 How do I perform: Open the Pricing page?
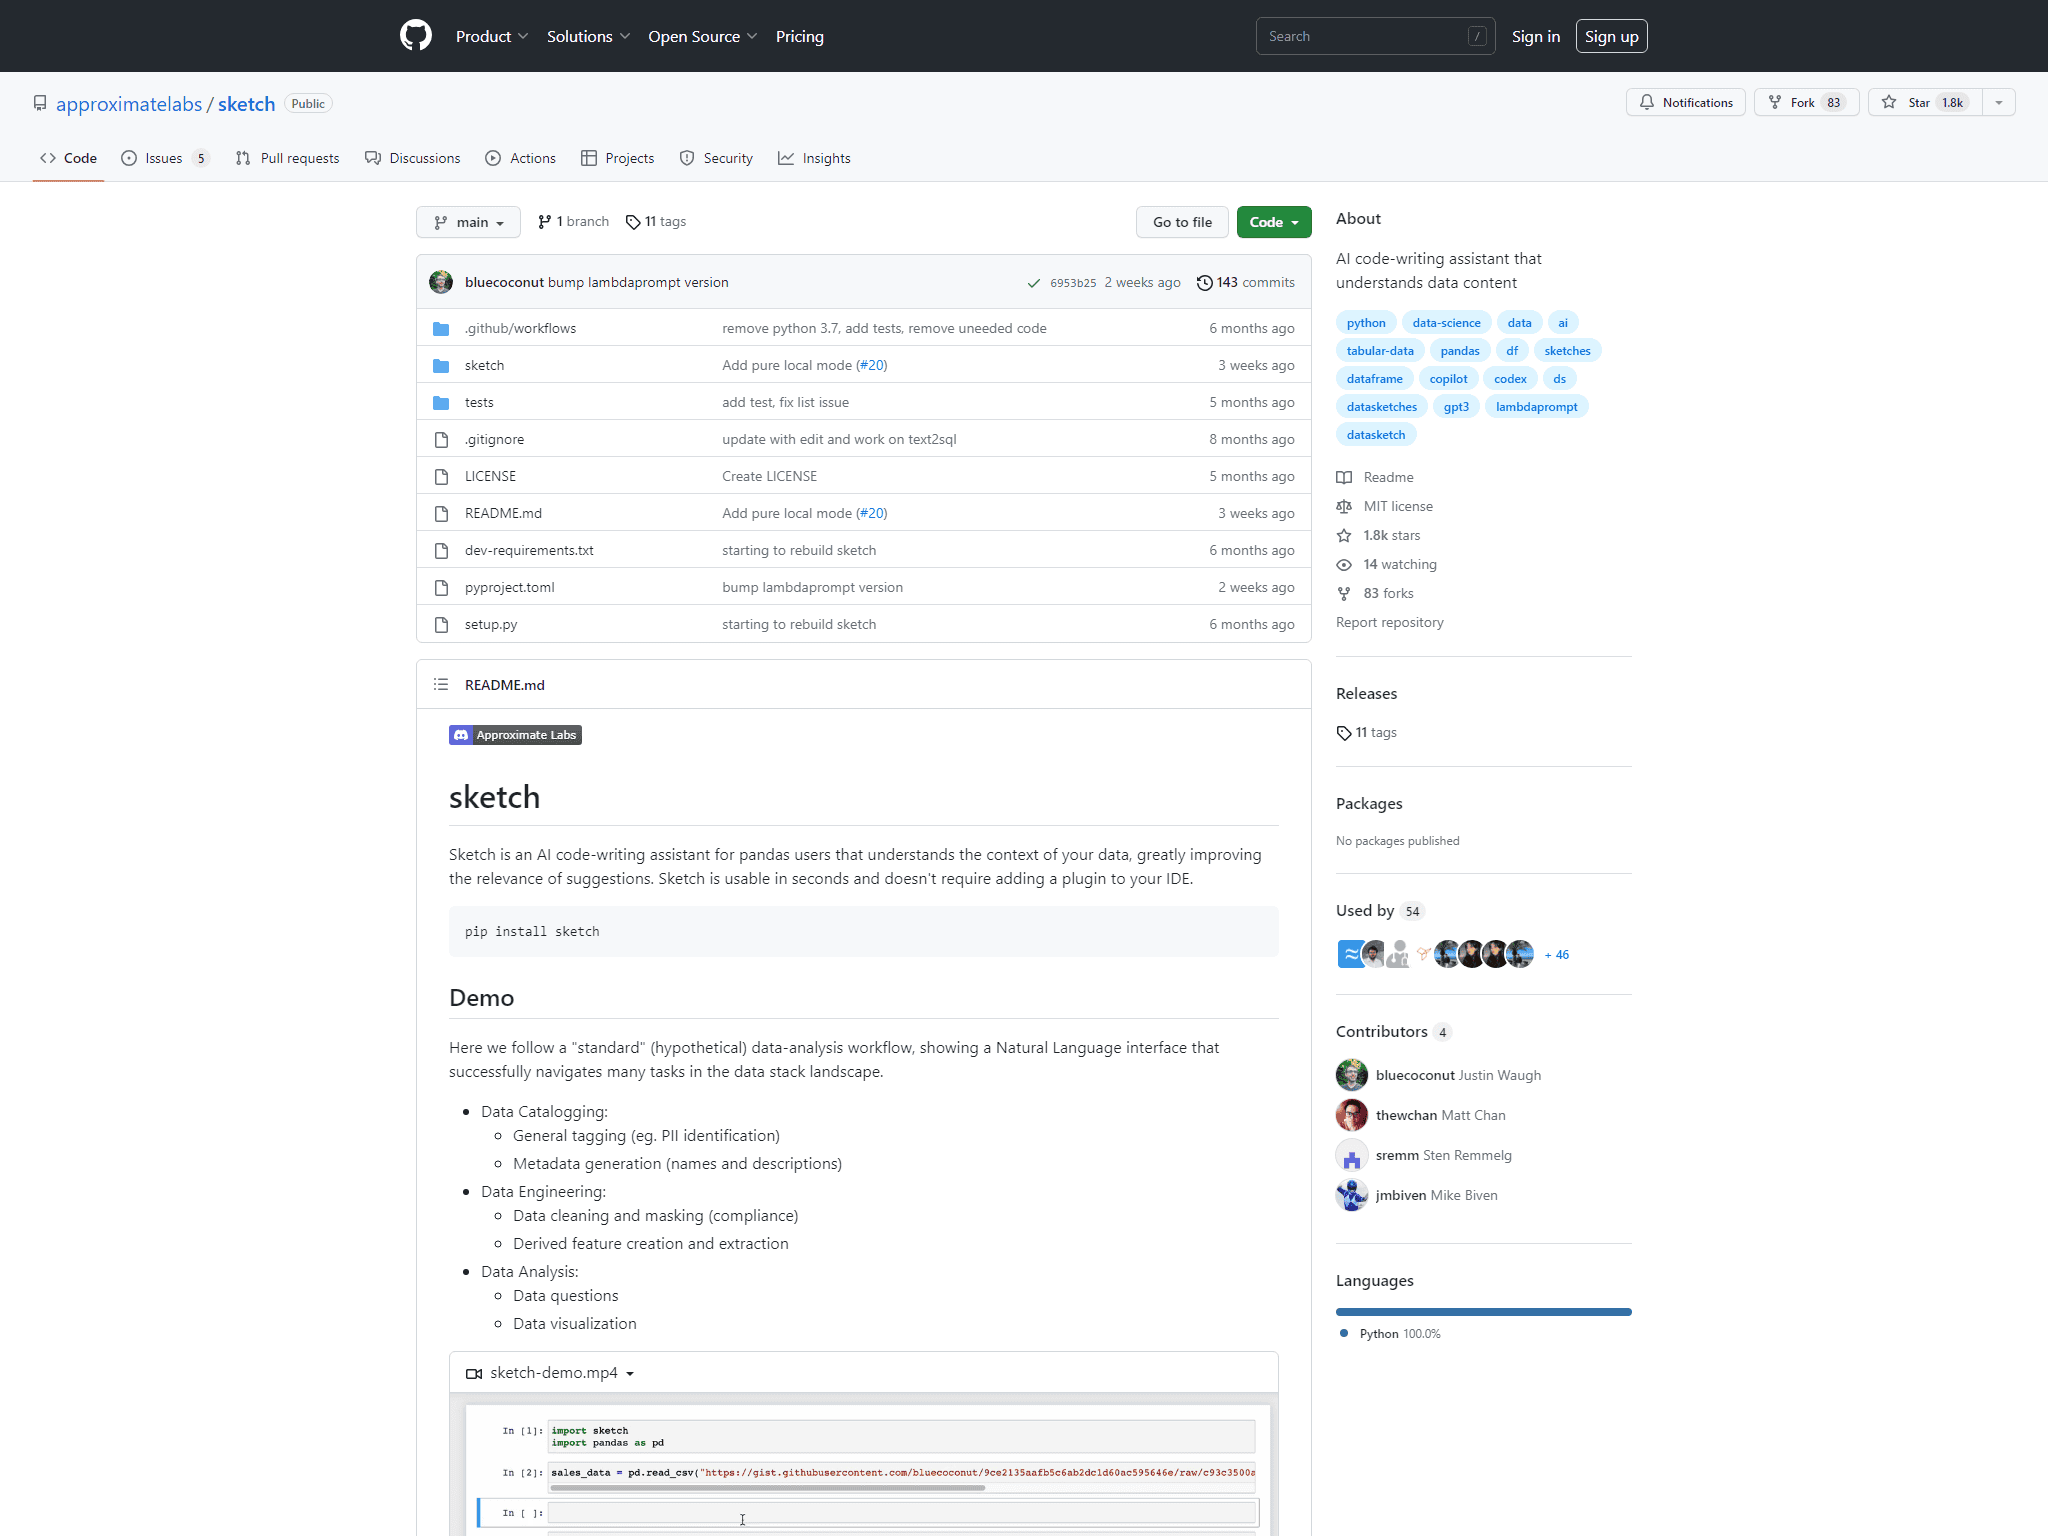pyautogui.click(x=800, y=36)
